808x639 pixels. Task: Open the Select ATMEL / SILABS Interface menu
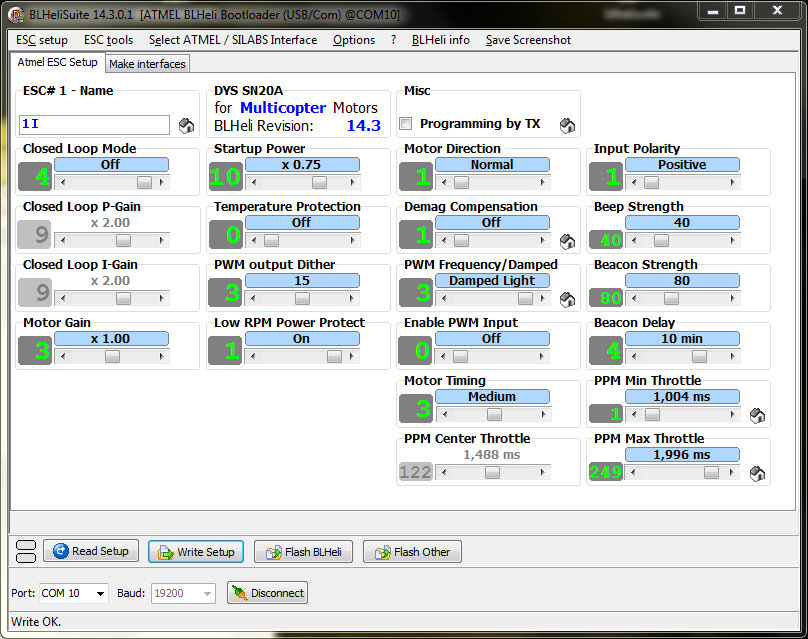233,40
